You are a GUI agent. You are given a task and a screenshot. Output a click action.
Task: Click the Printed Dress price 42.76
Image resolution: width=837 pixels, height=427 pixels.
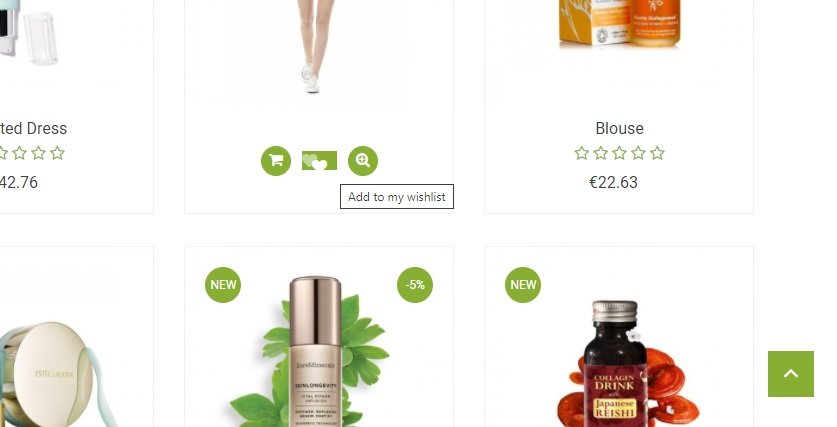(x=19, y=183)
